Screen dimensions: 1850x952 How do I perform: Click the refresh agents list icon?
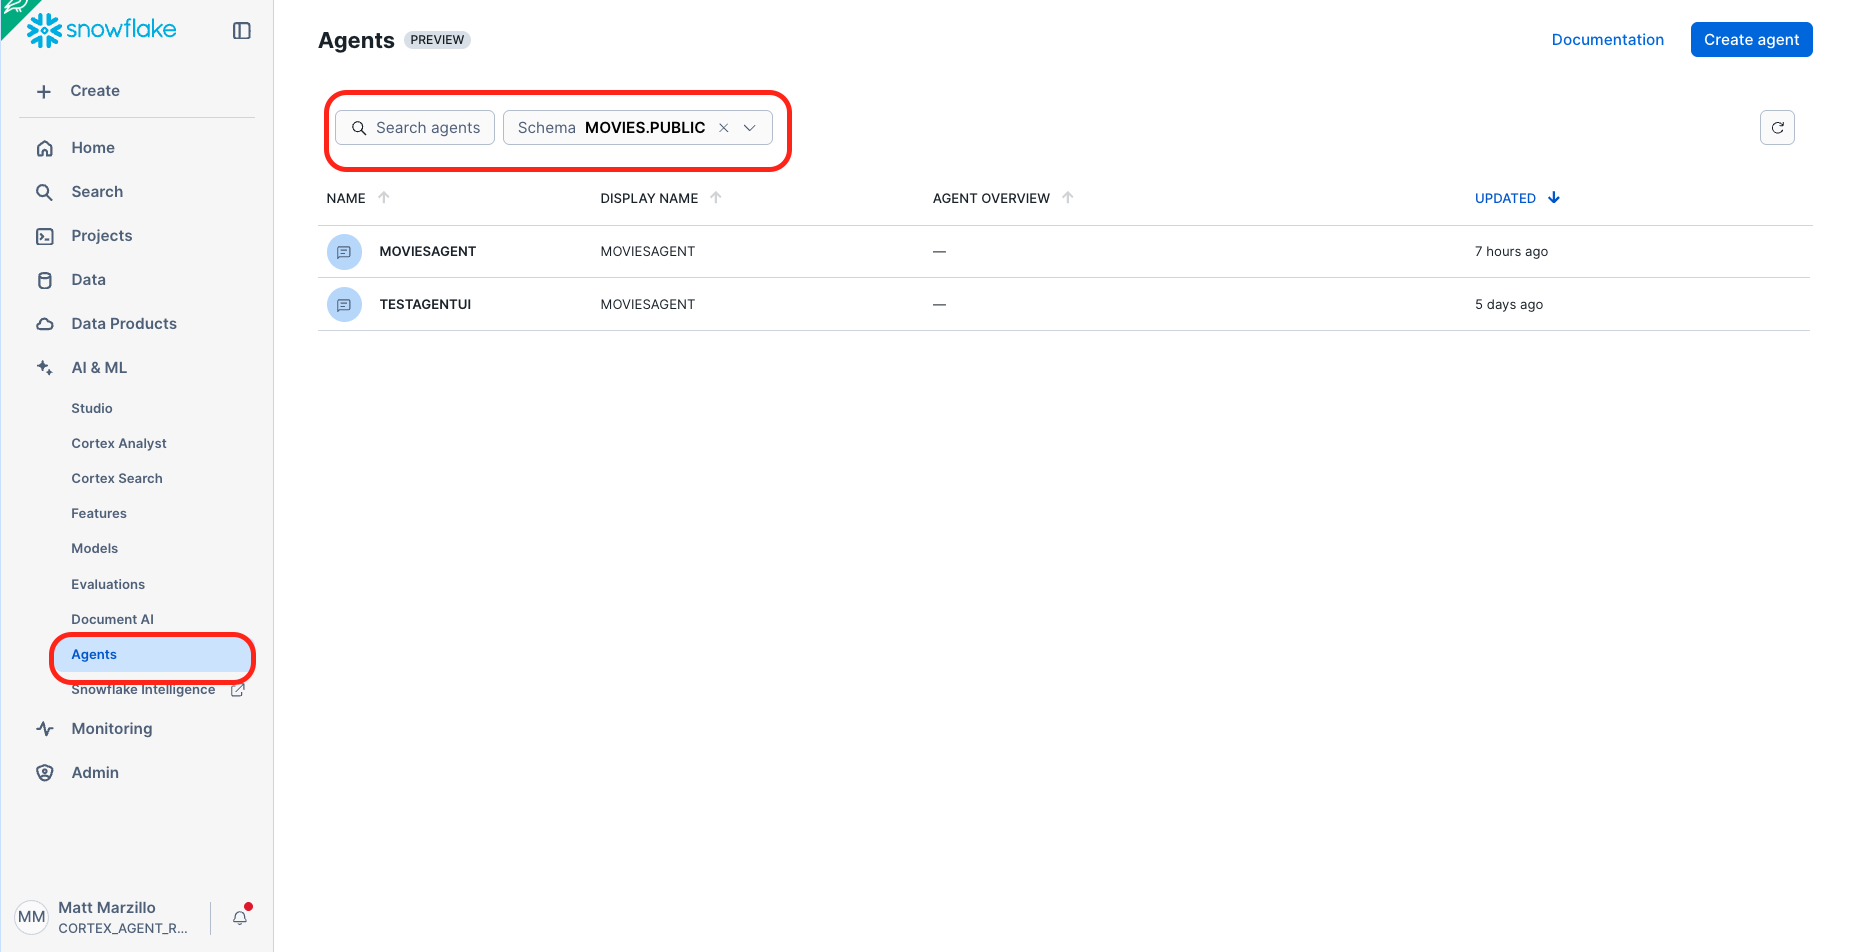pos(1777,128)
